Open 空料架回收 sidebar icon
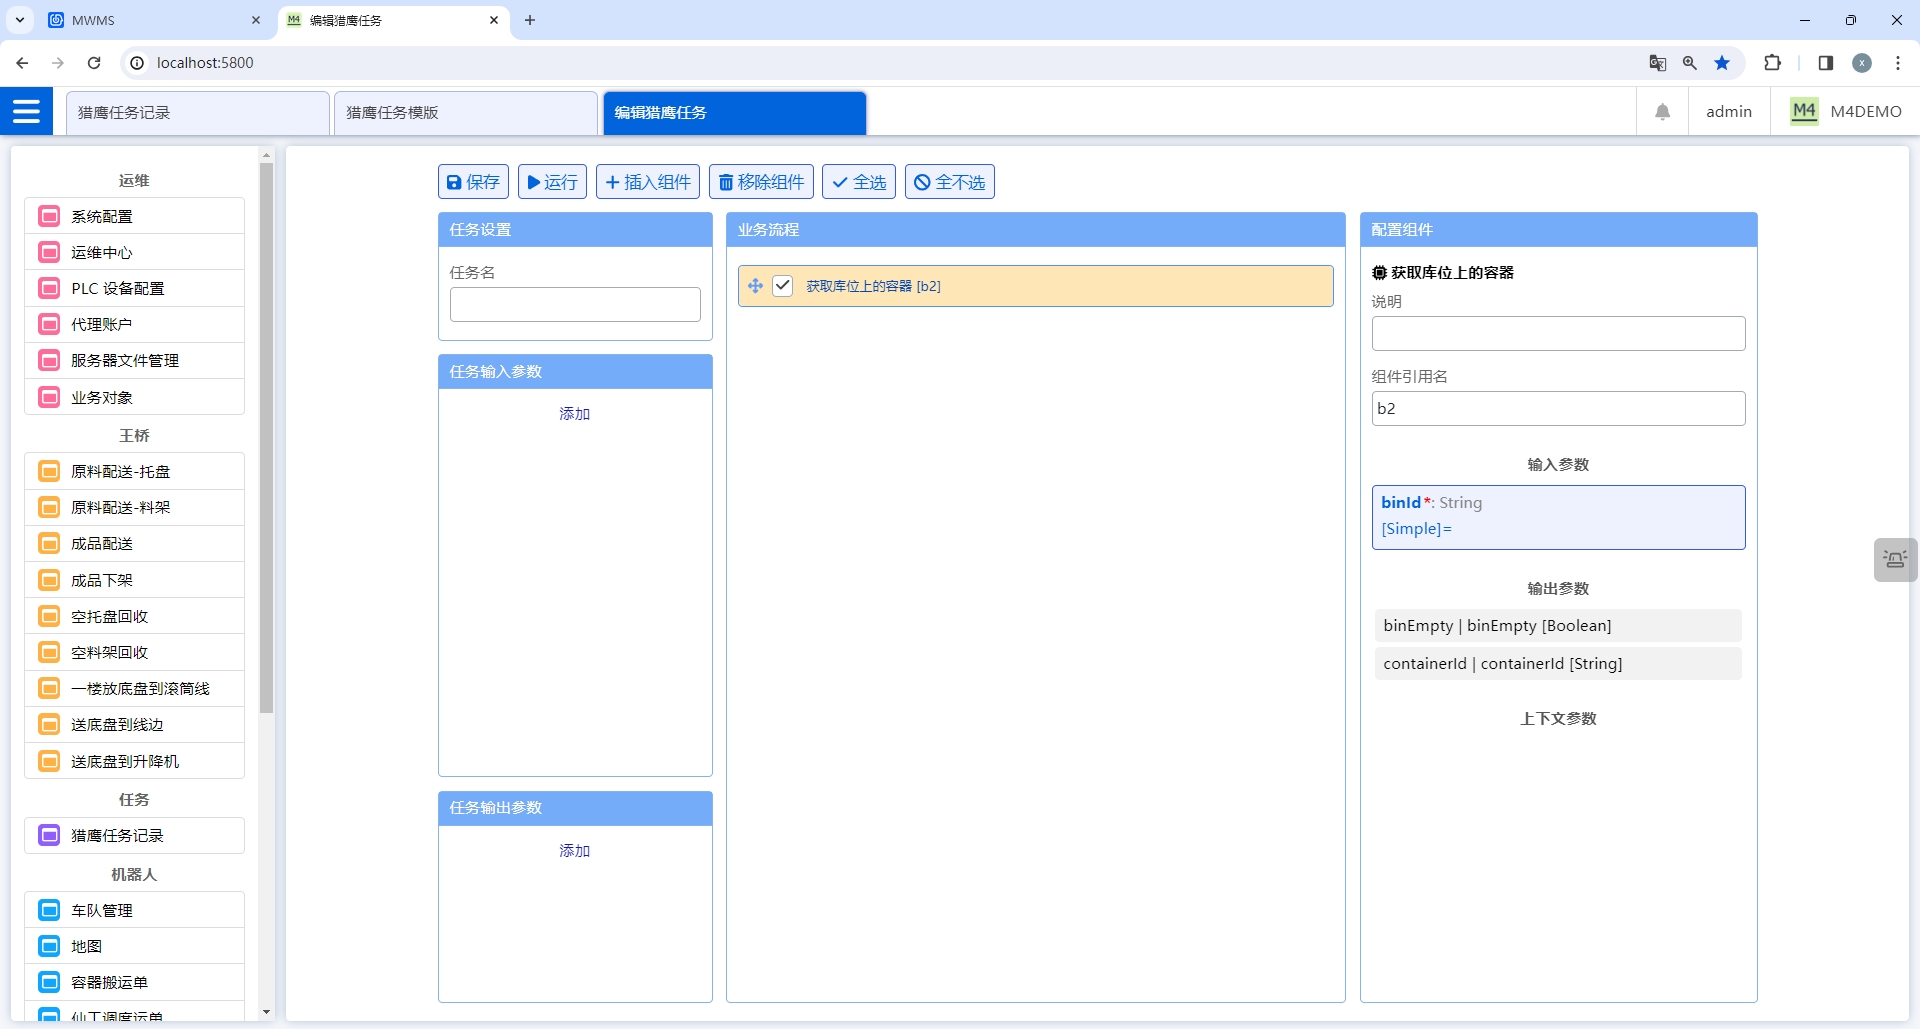Screen dimensions: 1920x1029 [x=49, y=652]
